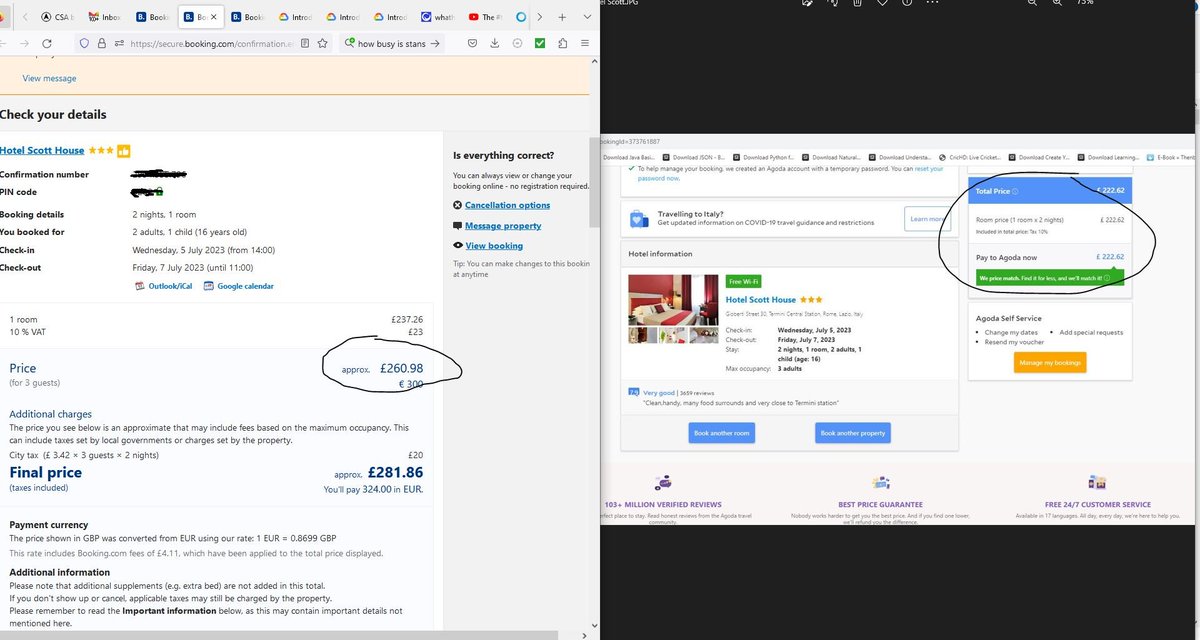Click the 'Very good' review score text
Screen dimensions: 1200x640
click(x=659, y=393)
